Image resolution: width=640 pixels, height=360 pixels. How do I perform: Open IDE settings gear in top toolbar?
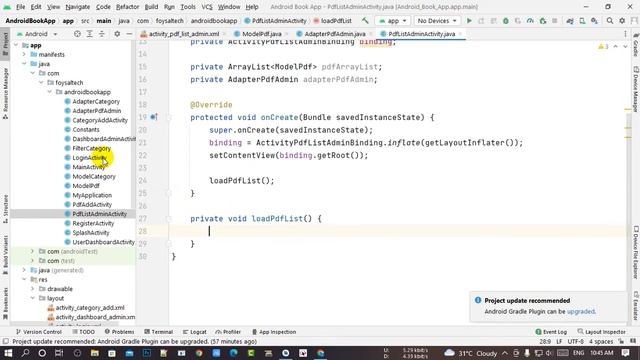(622, 20)
